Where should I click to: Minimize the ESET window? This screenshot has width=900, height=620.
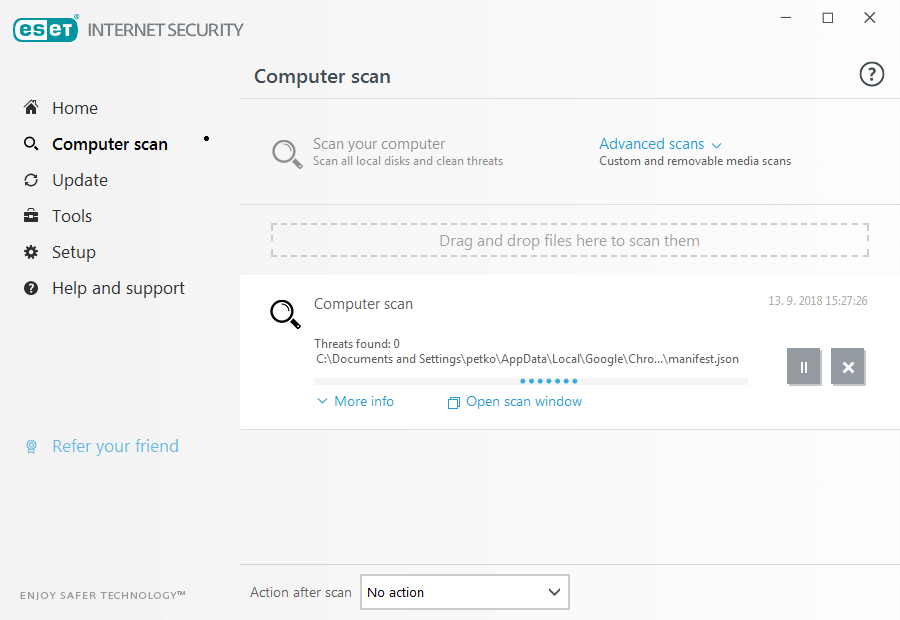[786, 18]
